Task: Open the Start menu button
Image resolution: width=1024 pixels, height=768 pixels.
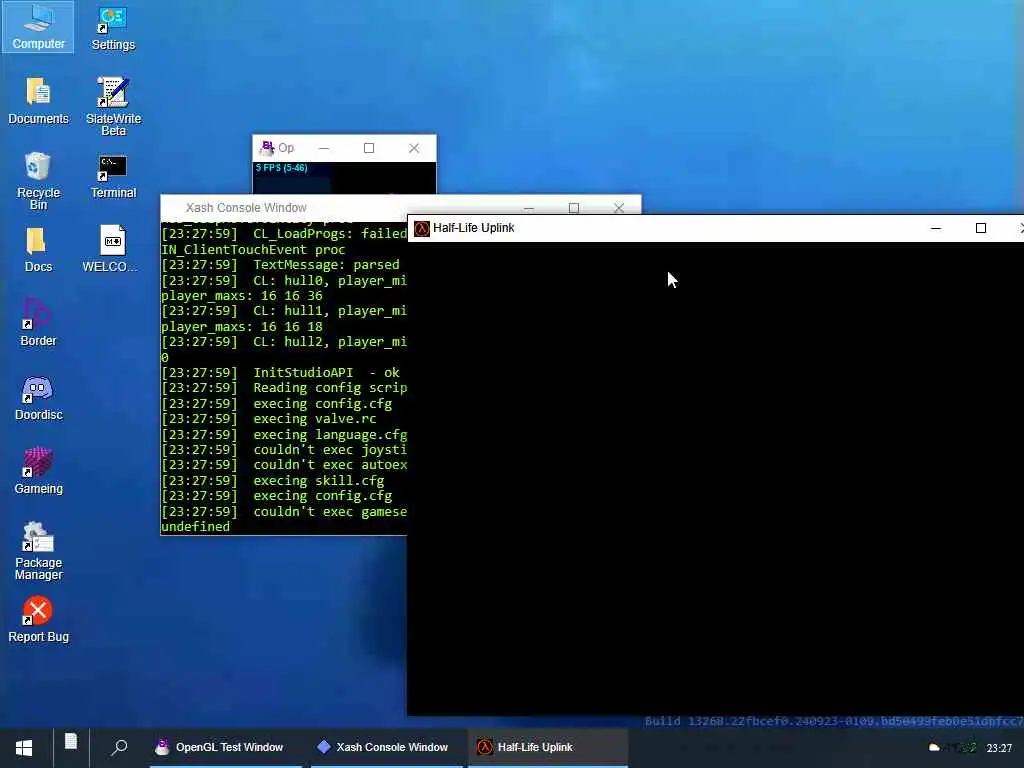Action: (24, 748)
